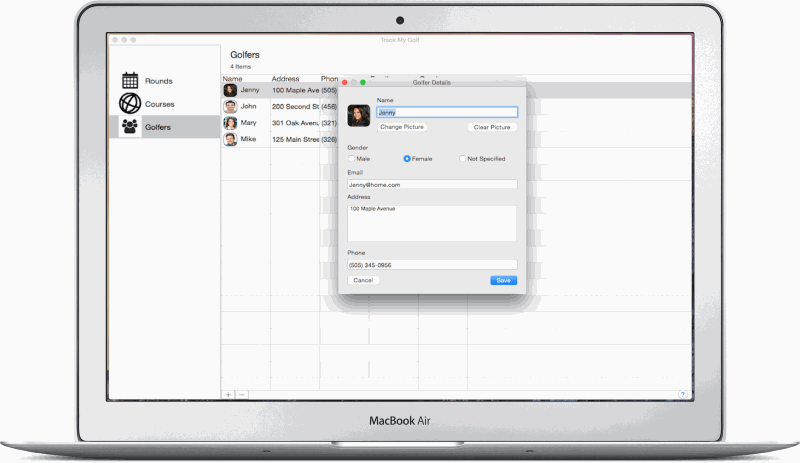Open the Rounds calendar icon in sidebar

[x=130, y=81]
